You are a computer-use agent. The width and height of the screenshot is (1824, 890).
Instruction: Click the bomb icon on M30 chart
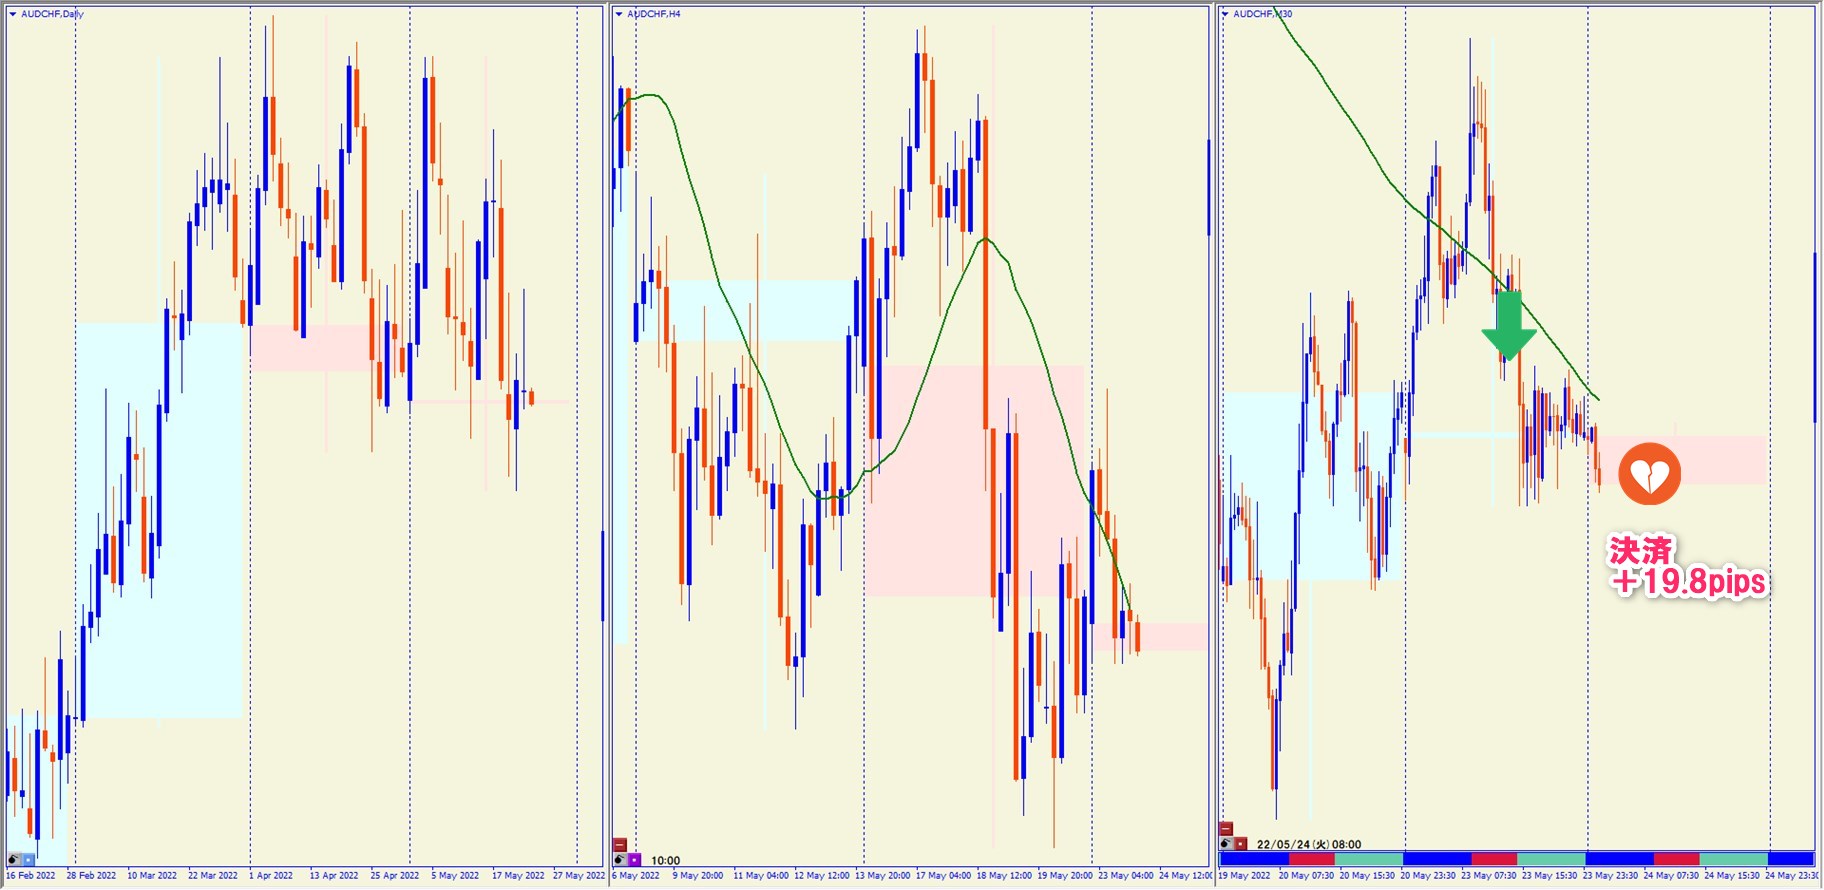[x=1226, y=844]
